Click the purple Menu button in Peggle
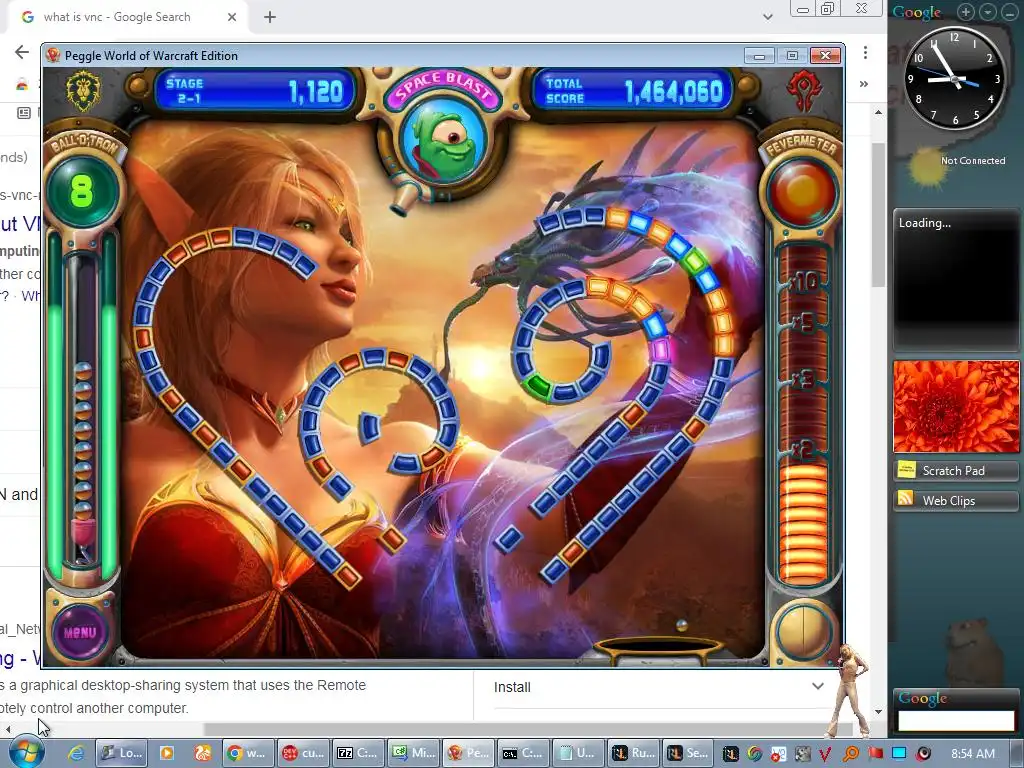Screen dimensions: 1024x768 [x=80, y=632]
